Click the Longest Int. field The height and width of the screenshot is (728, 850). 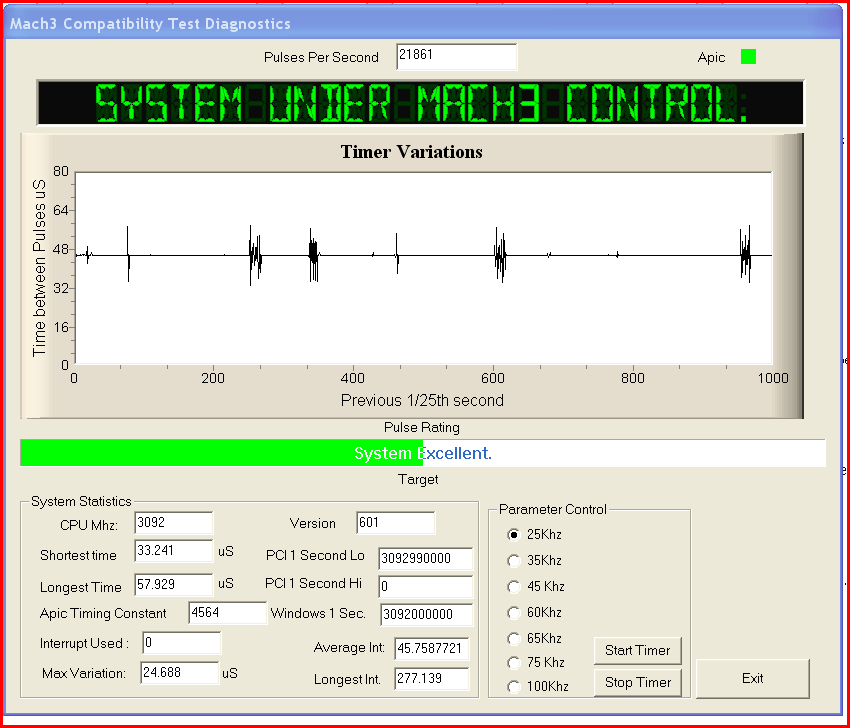tap(432, 679)
